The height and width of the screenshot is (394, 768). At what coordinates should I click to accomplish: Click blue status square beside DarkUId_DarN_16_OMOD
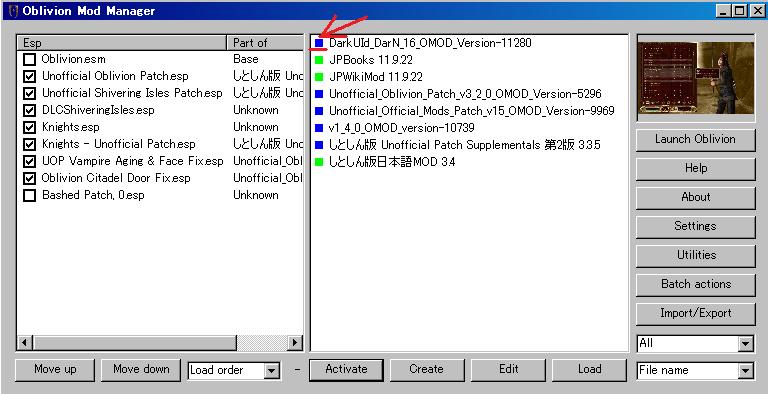tap(319, 43)
